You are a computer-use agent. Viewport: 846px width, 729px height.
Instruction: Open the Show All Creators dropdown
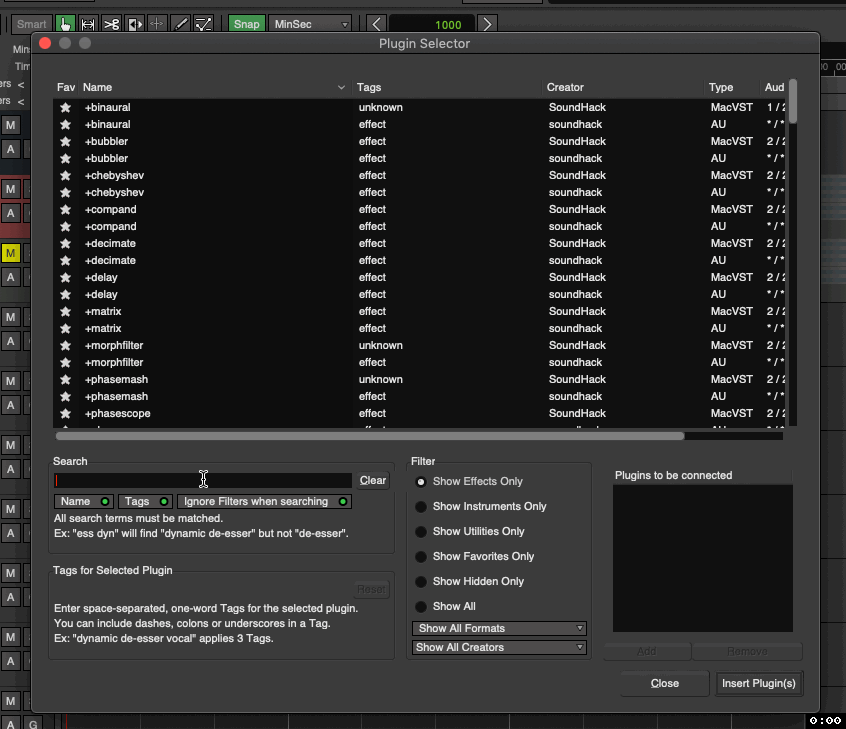[x=498, y=647]
